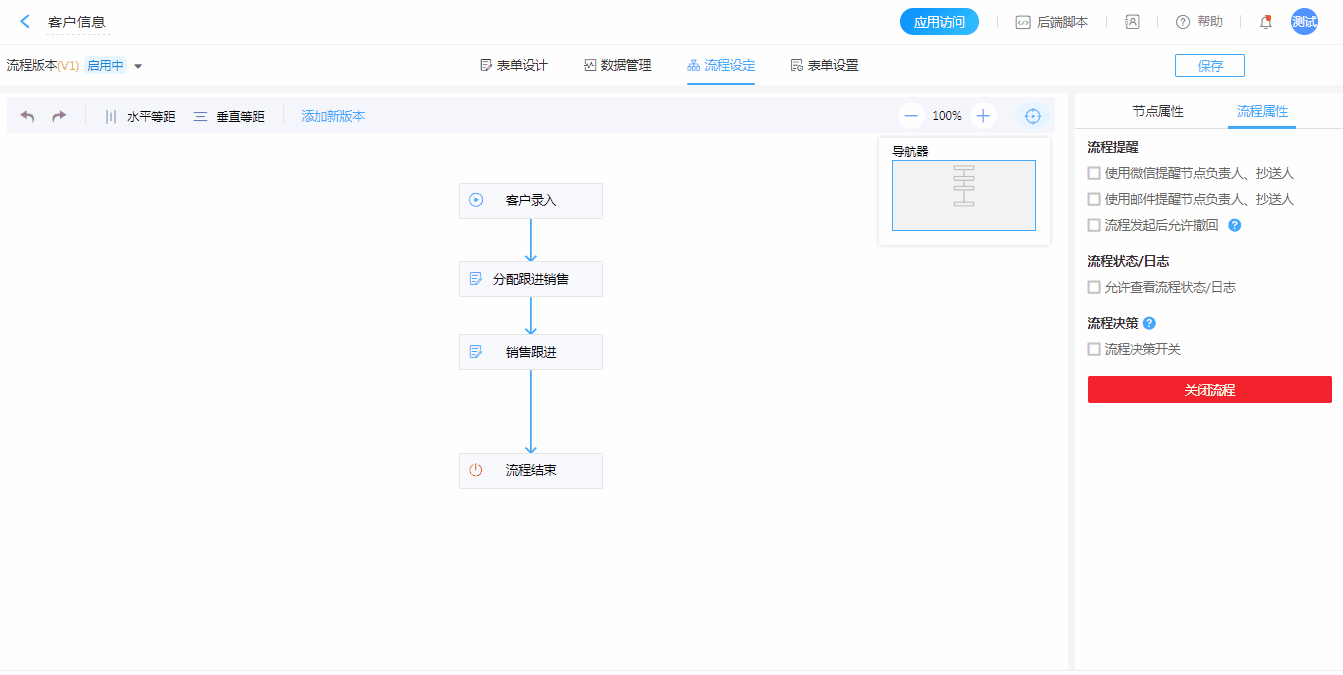Tick the 流程决策开关 checkbox
This screenshot has width=1343, height=675.
pyautogui.click(x=1094, y=349)
